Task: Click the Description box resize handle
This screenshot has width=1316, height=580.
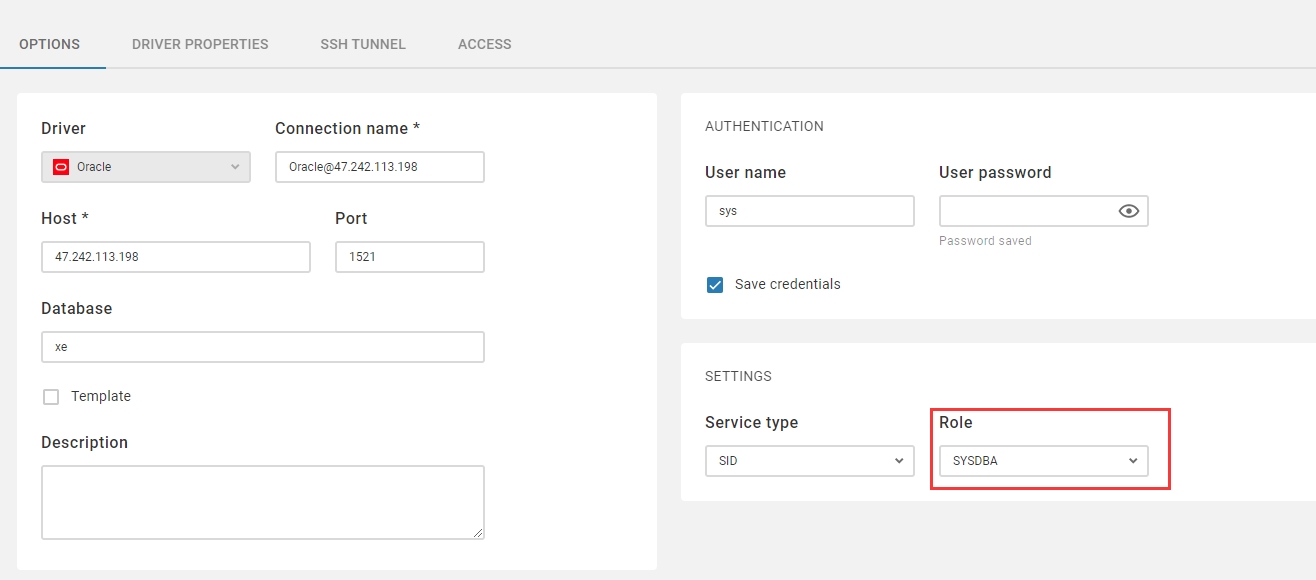Action: pos(478,533)
